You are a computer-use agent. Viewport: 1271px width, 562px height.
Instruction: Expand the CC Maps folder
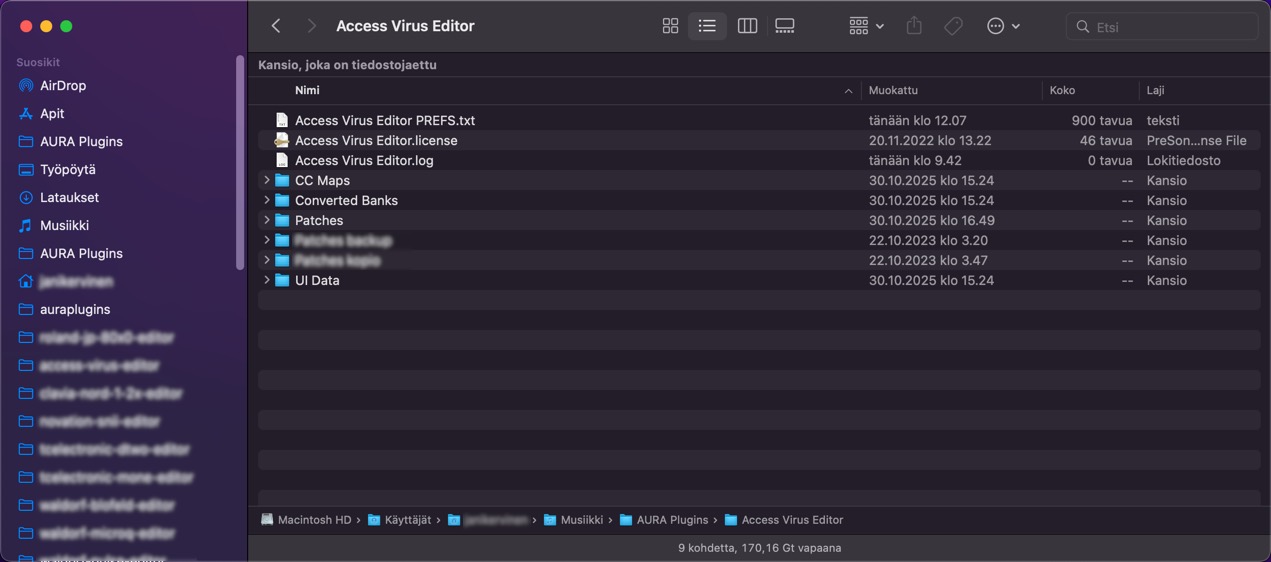267,181
